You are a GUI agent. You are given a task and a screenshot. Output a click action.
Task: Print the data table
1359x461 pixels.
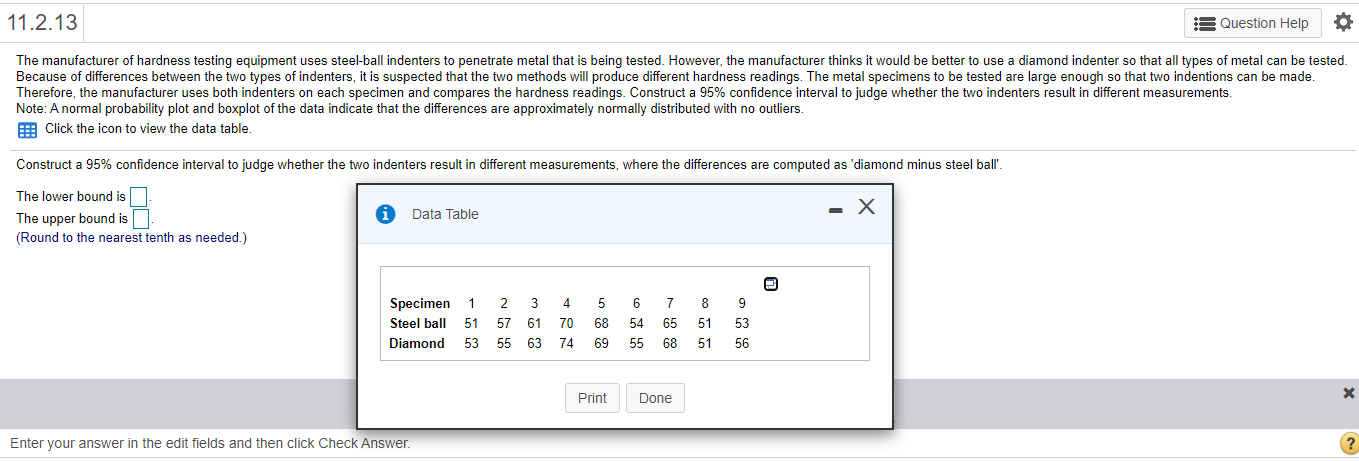(x=592, y=398)
